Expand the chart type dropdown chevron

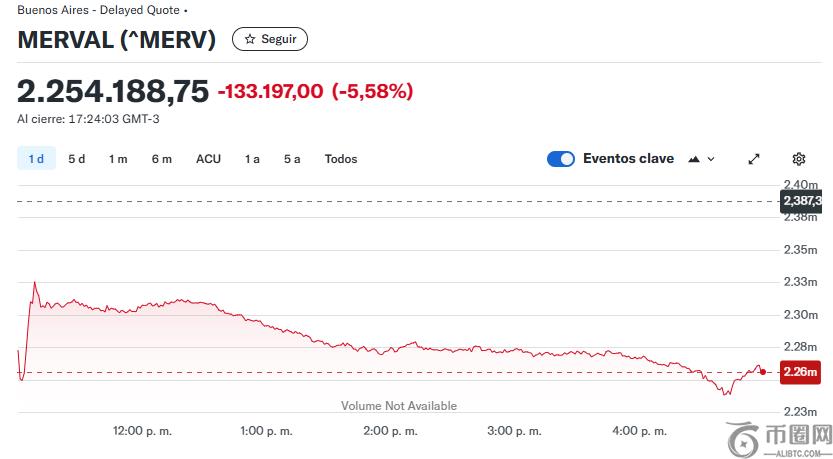[x=711, y=159]
